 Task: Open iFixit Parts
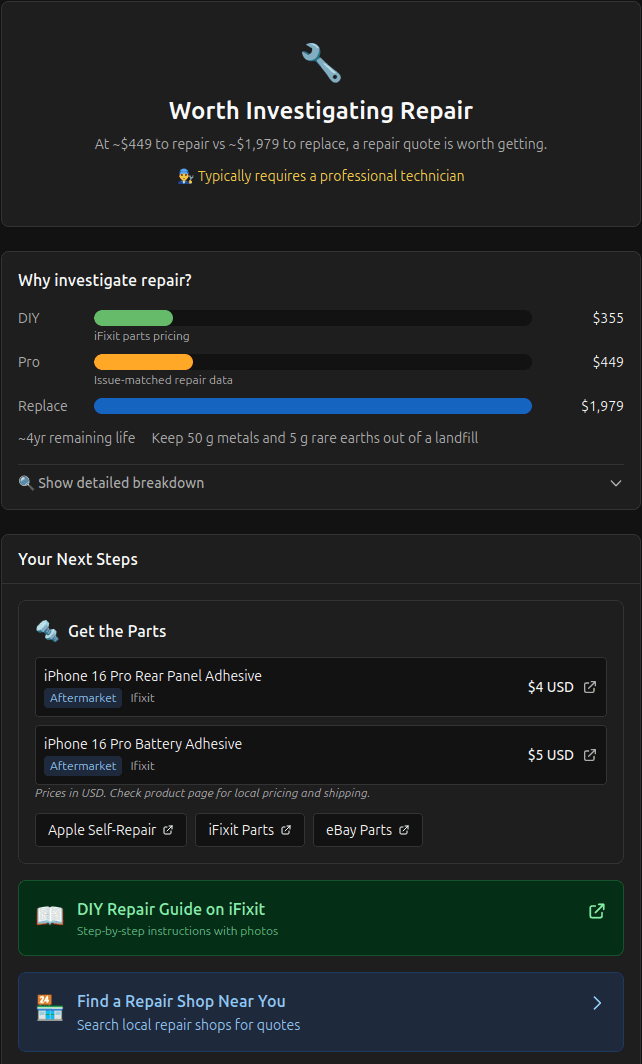coord(249,829)
